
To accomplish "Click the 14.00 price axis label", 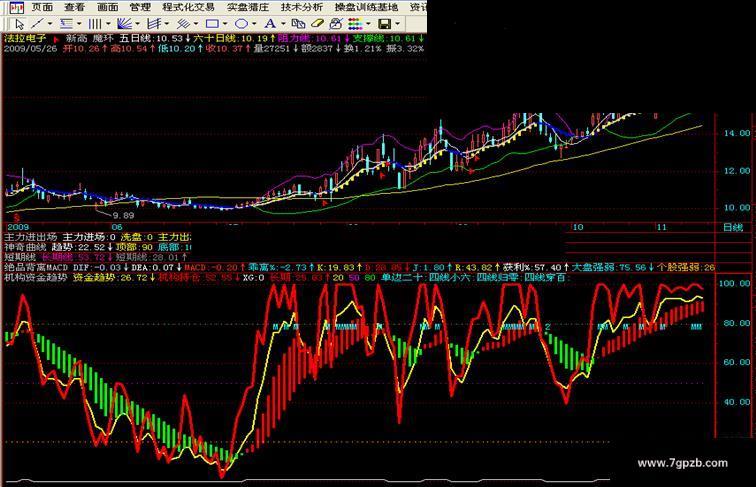I will [x=737, y=134].
